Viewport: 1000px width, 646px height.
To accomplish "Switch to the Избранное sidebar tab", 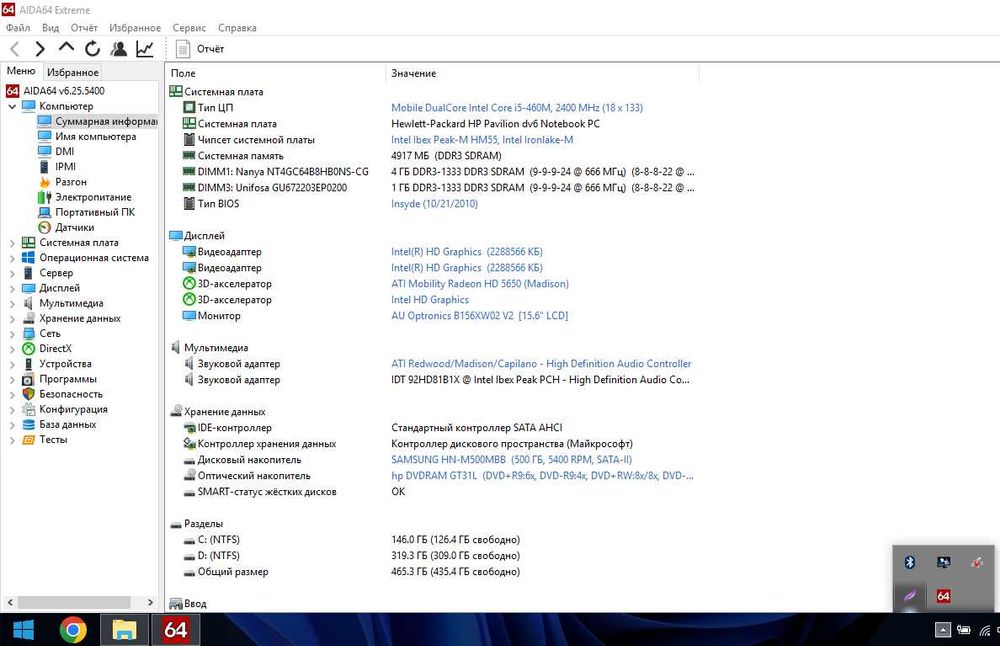I will 73,72.
